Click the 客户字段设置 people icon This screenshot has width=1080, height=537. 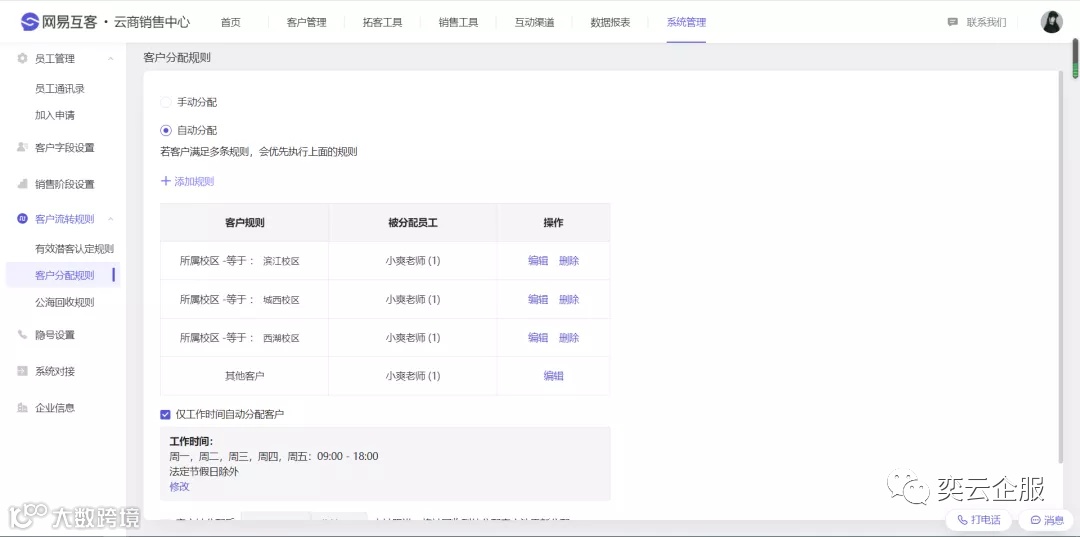coord(22,147)
